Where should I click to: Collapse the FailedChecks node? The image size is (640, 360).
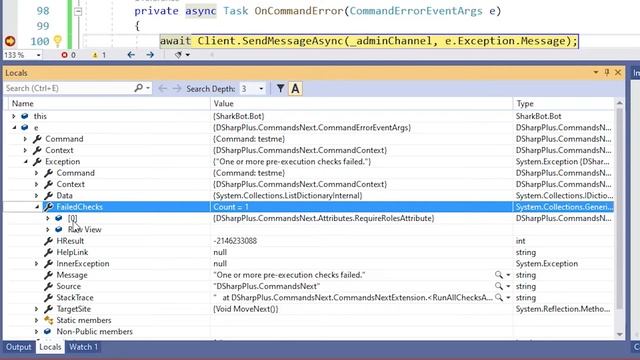coord(37,207)
